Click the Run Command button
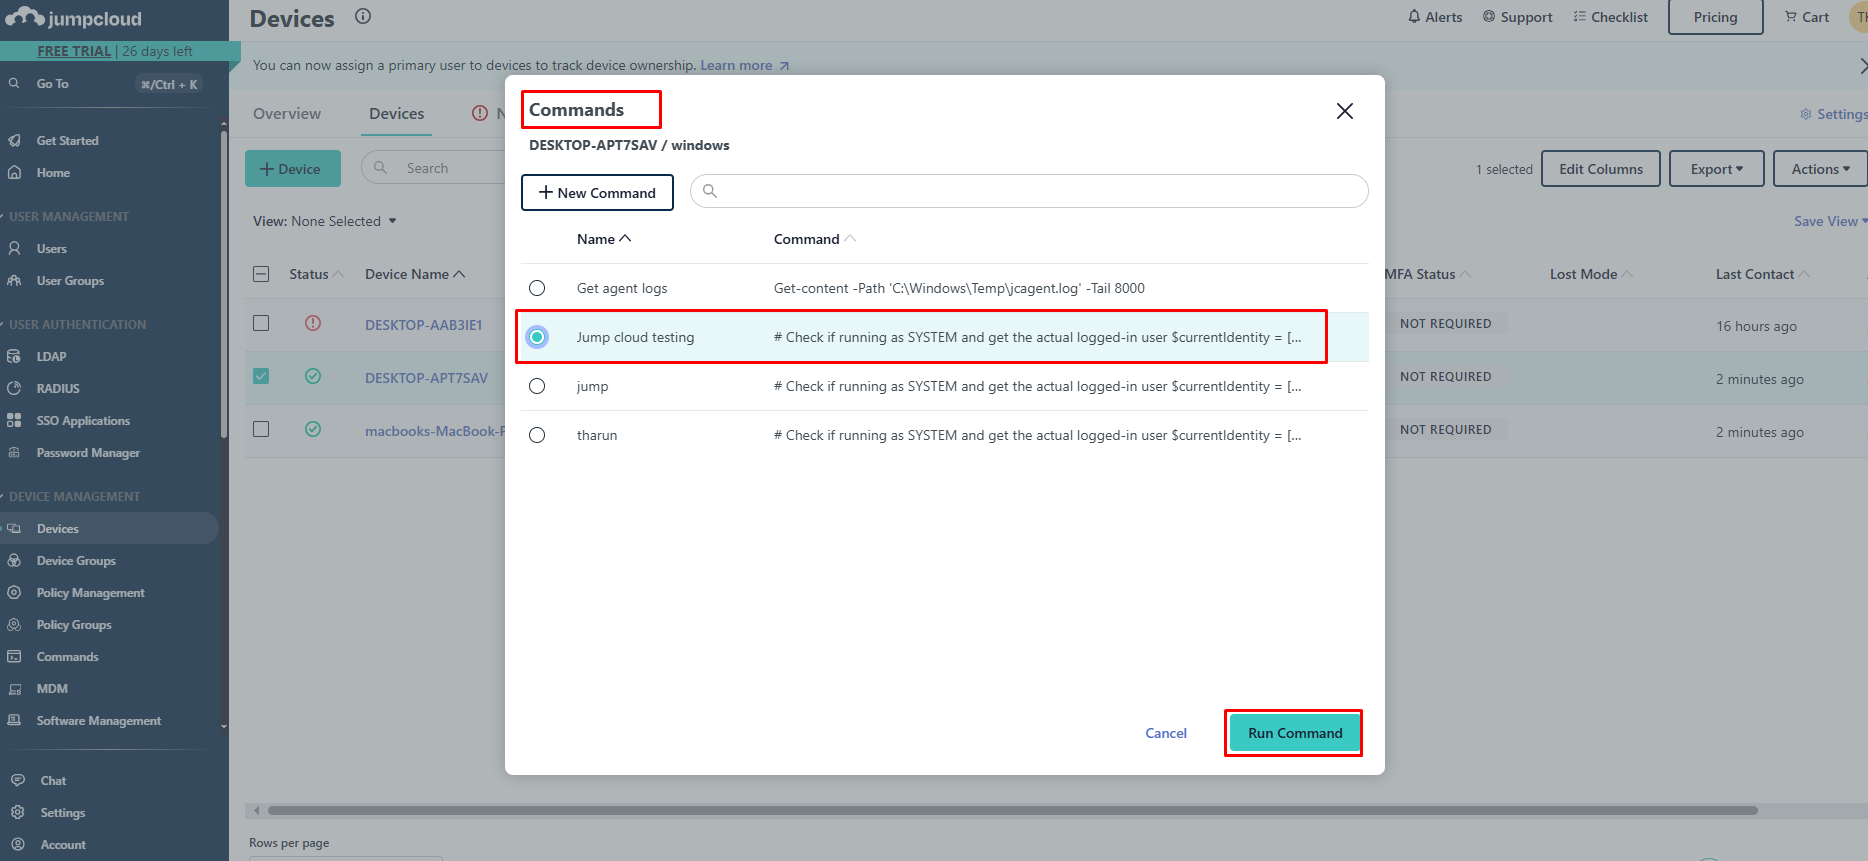 pos(1294,733)
